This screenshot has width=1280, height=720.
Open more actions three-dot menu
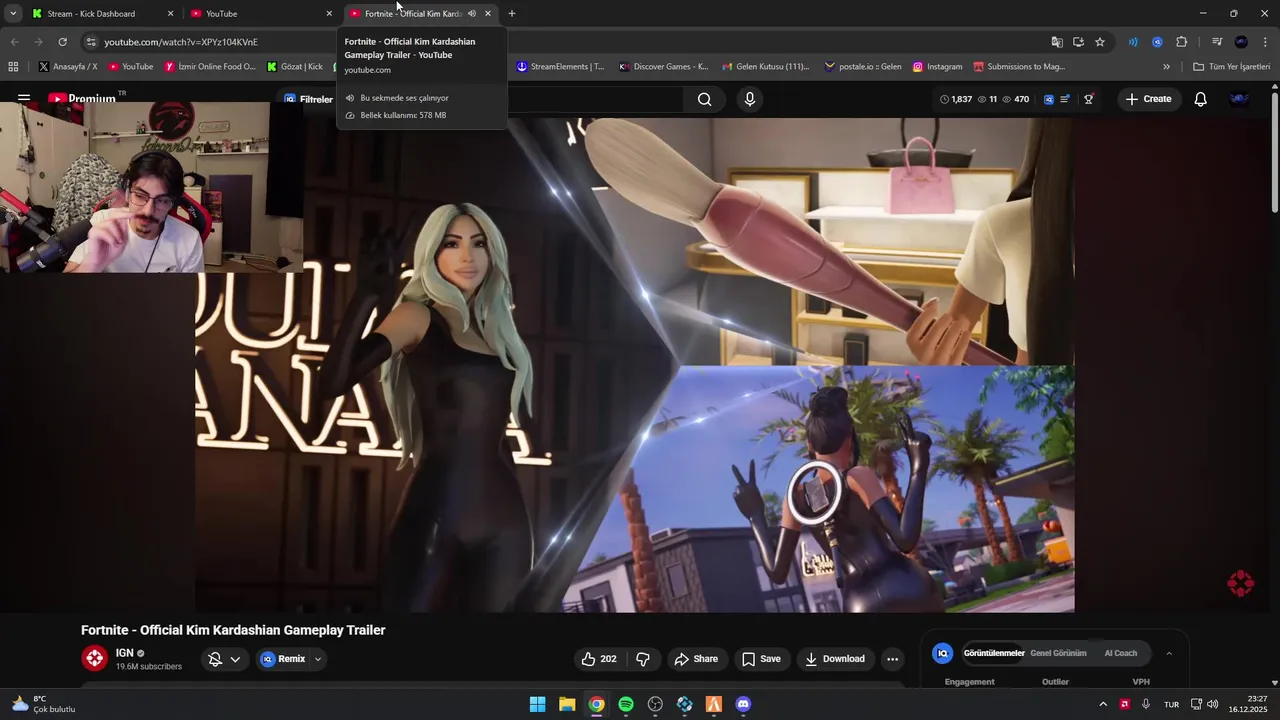tap(892, 659)
